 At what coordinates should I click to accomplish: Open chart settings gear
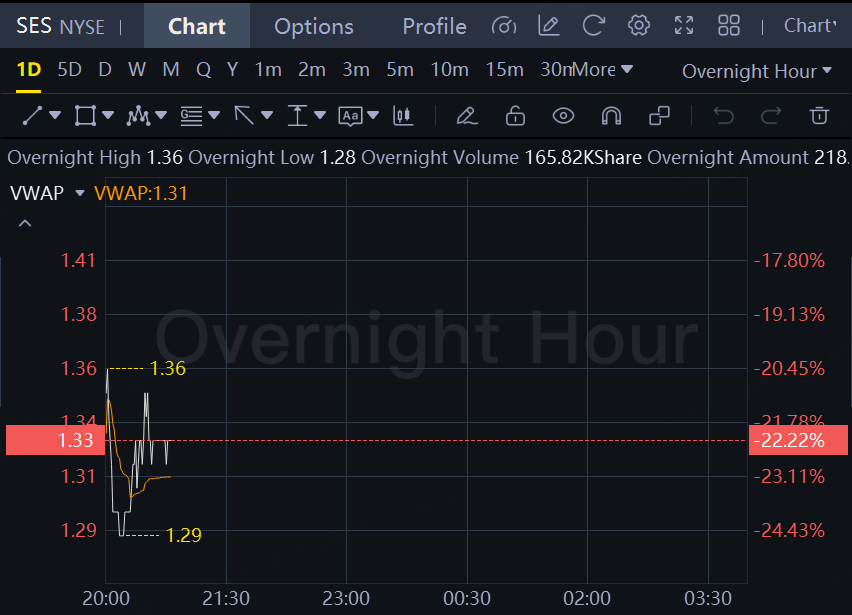[639, 26]
